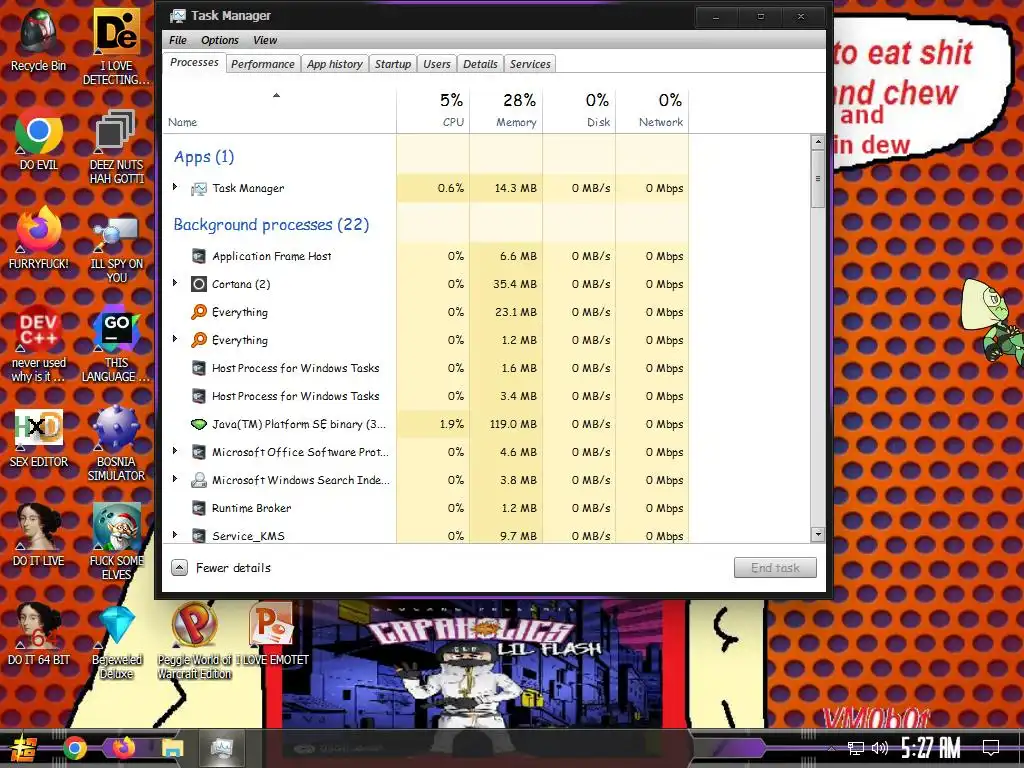Click the Cortana process icon
Image resolution: width=1024 pixels, height=768 pixels.
(199, 284)
